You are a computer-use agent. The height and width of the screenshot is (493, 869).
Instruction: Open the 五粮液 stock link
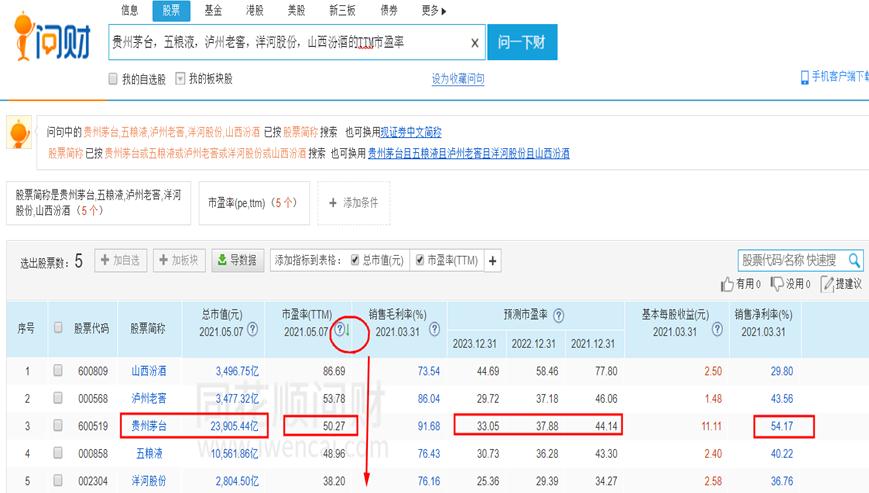(149, 454)
